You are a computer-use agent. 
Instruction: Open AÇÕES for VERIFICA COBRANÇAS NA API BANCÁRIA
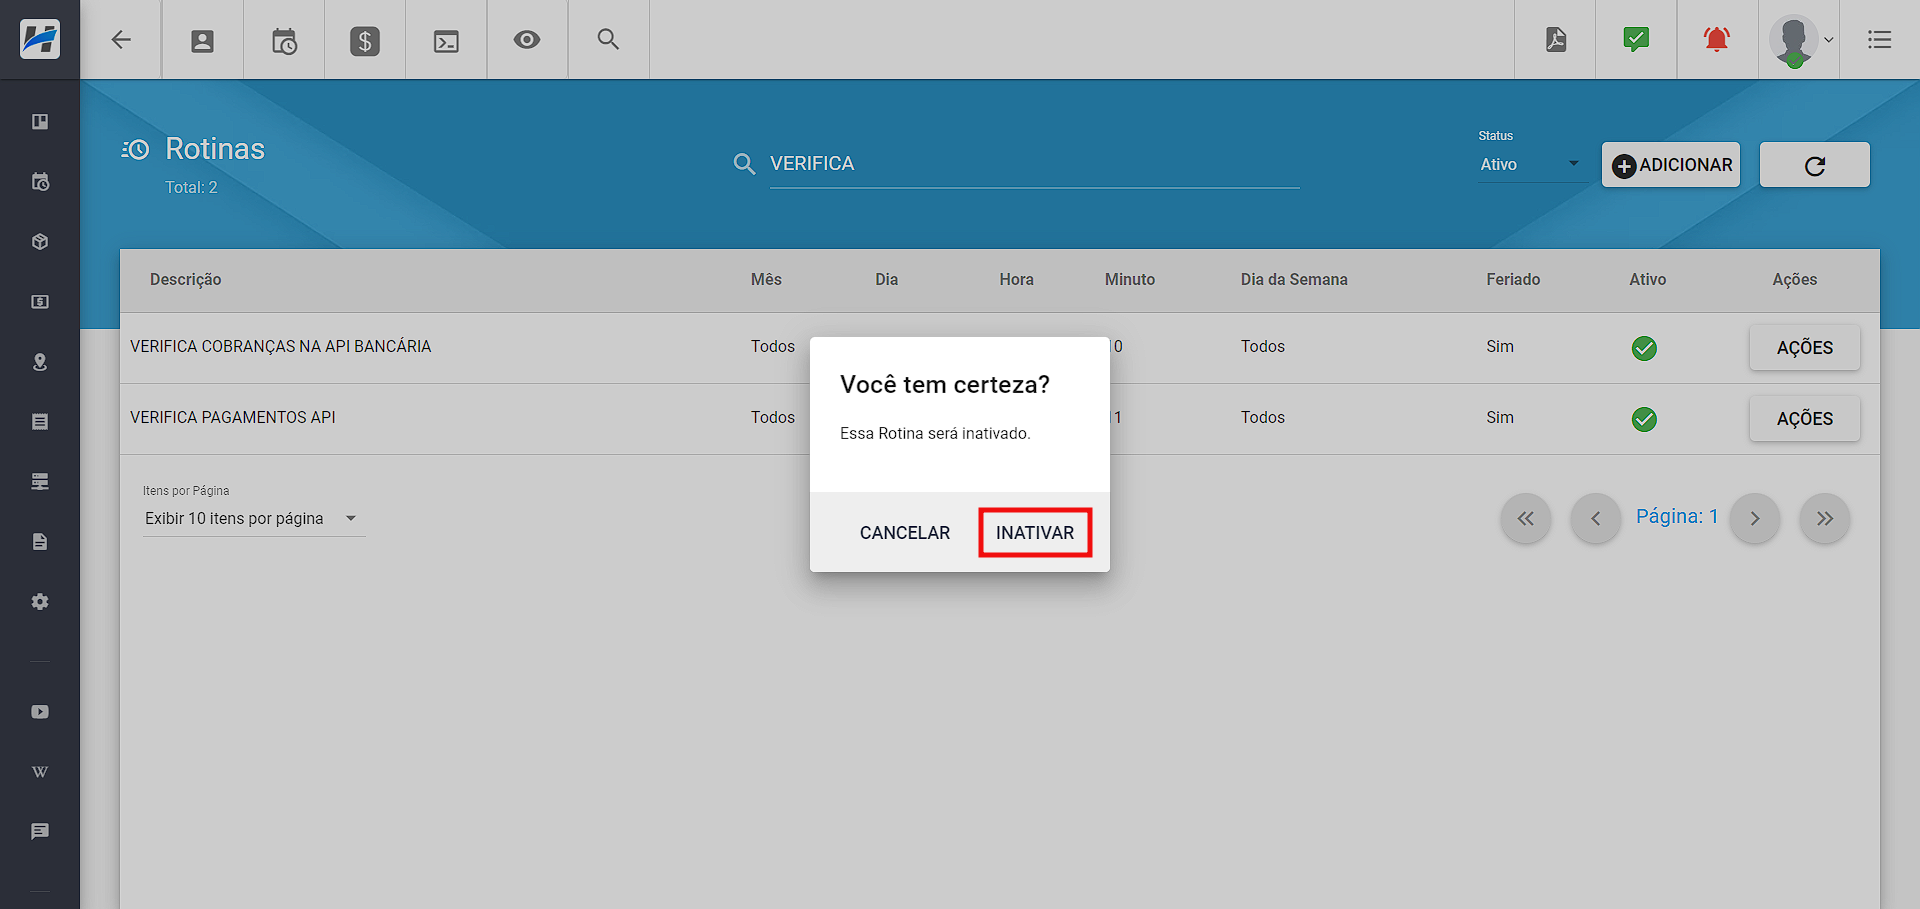point(1805,348)
